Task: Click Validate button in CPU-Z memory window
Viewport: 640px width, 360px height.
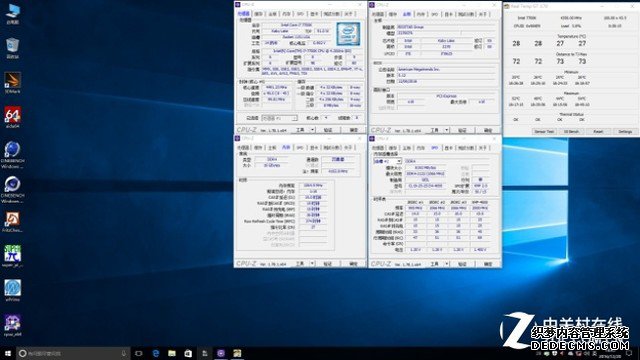Action: coord(328,264)
